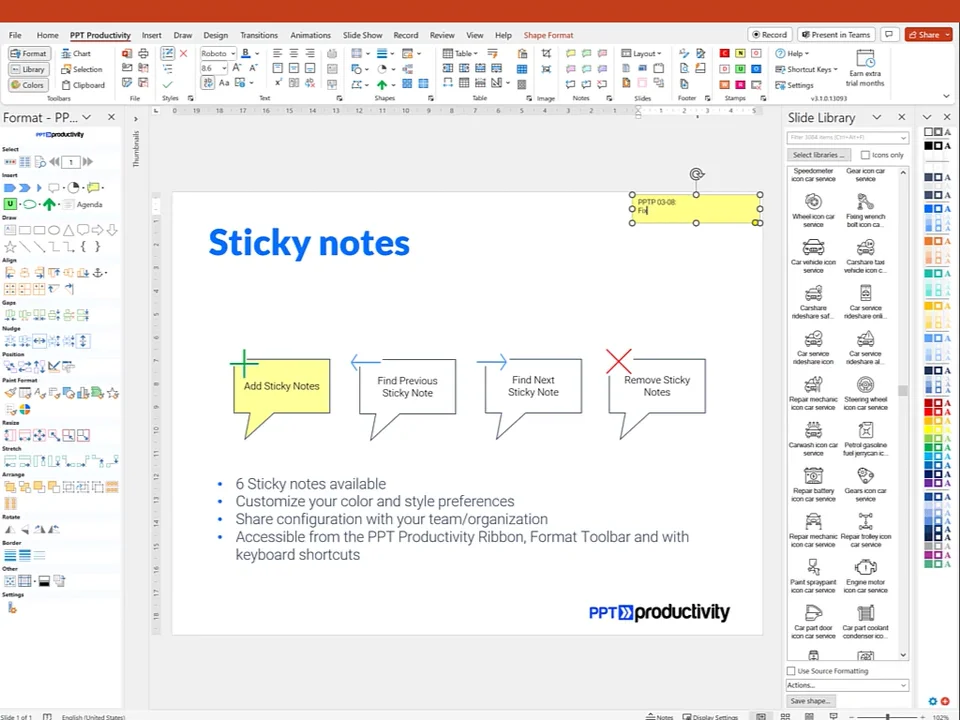Open the Help dropdown
Image resolution: width=960 pixels, height=720 pixels.
click(x=792, y=53)
